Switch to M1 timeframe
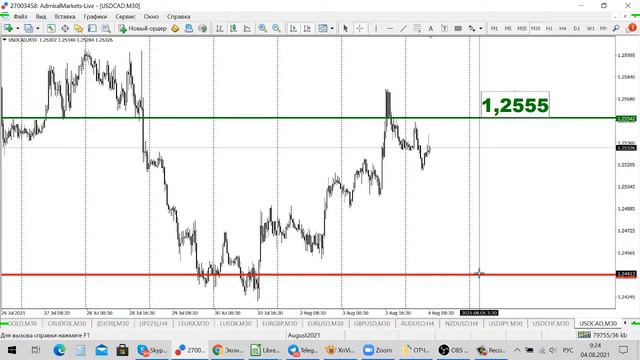The width and height of the screenshot is (640, 360). click(494, 28)
